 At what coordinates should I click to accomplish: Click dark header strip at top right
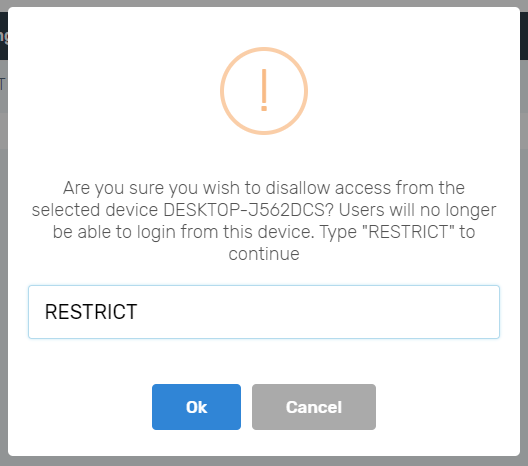click(524, 36)
